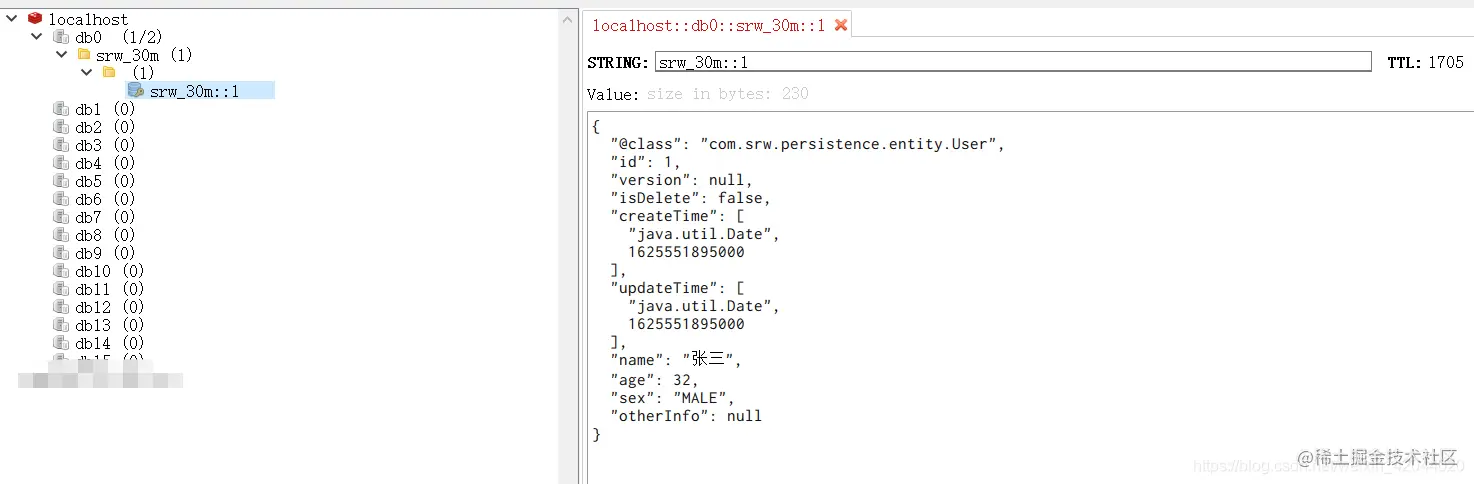This screenshot has height=484, width=1474.
Task: Click the db10 database icon
Action: click(61, 270)
